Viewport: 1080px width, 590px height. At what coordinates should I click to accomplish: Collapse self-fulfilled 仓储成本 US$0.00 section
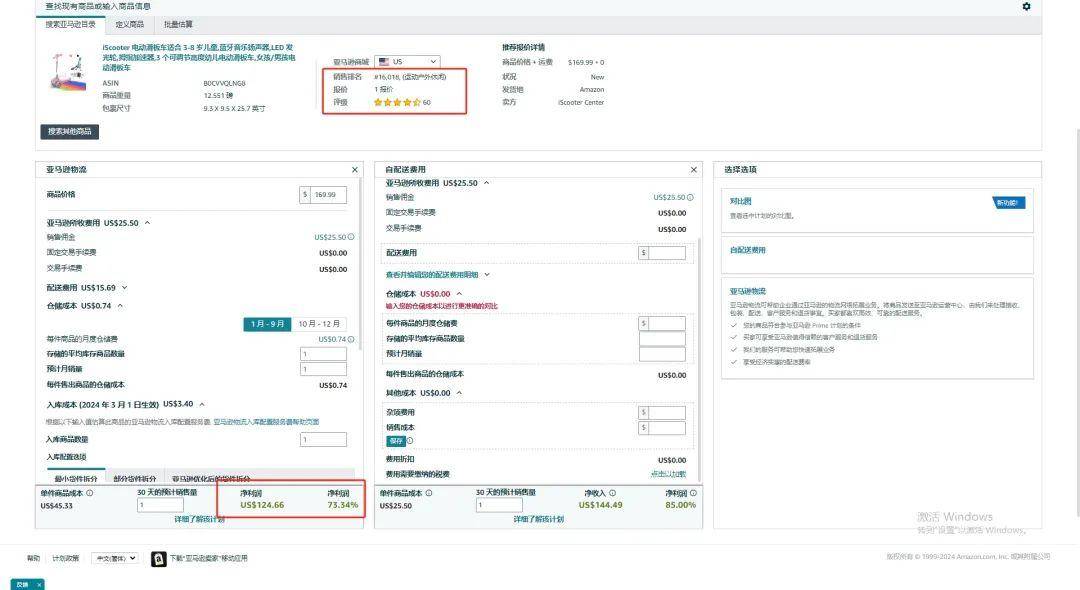click(459, 294)
